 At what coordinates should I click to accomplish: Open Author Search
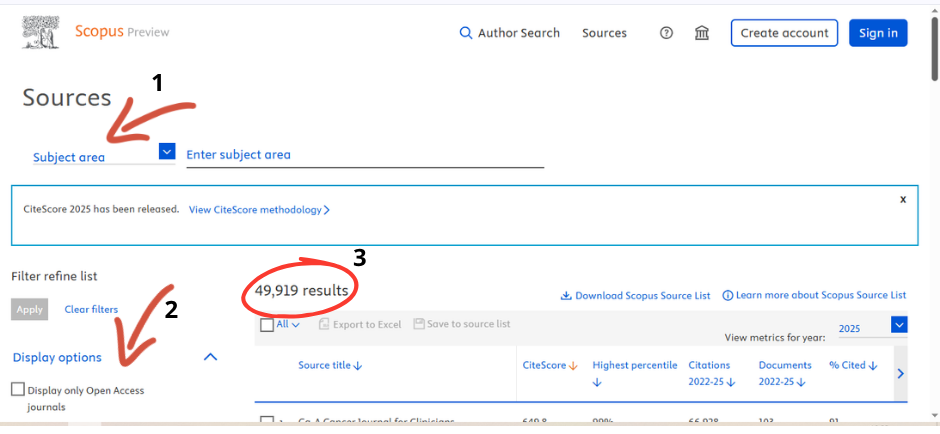[x=510, y=33]
